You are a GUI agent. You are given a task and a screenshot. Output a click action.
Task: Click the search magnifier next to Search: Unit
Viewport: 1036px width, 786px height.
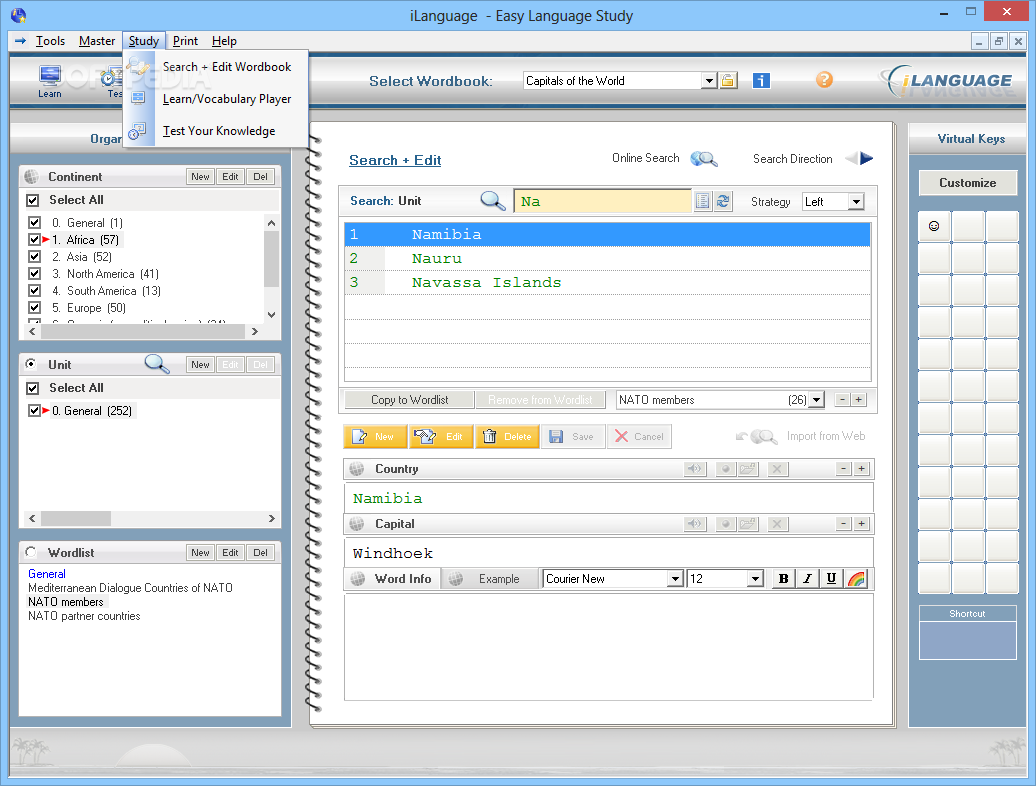click(493, 200)
